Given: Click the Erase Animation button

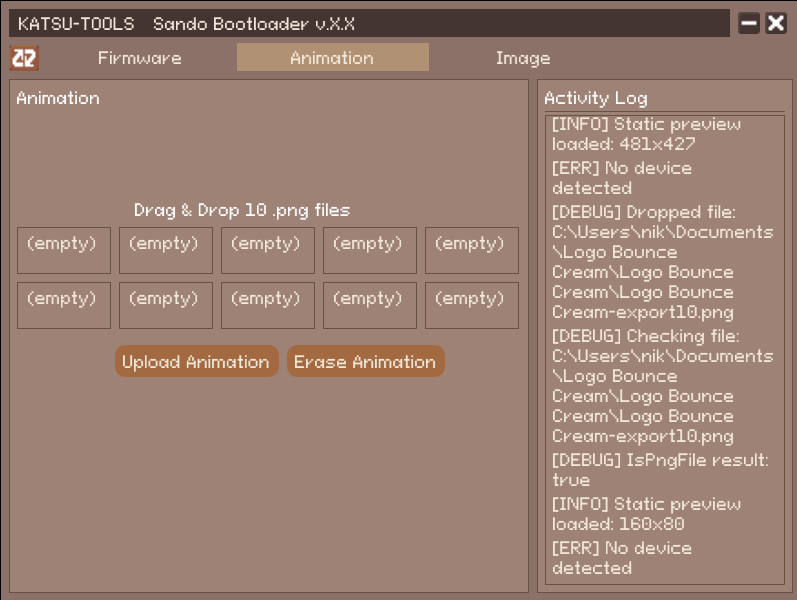Looking at the screenshot, I should point(365,362).
